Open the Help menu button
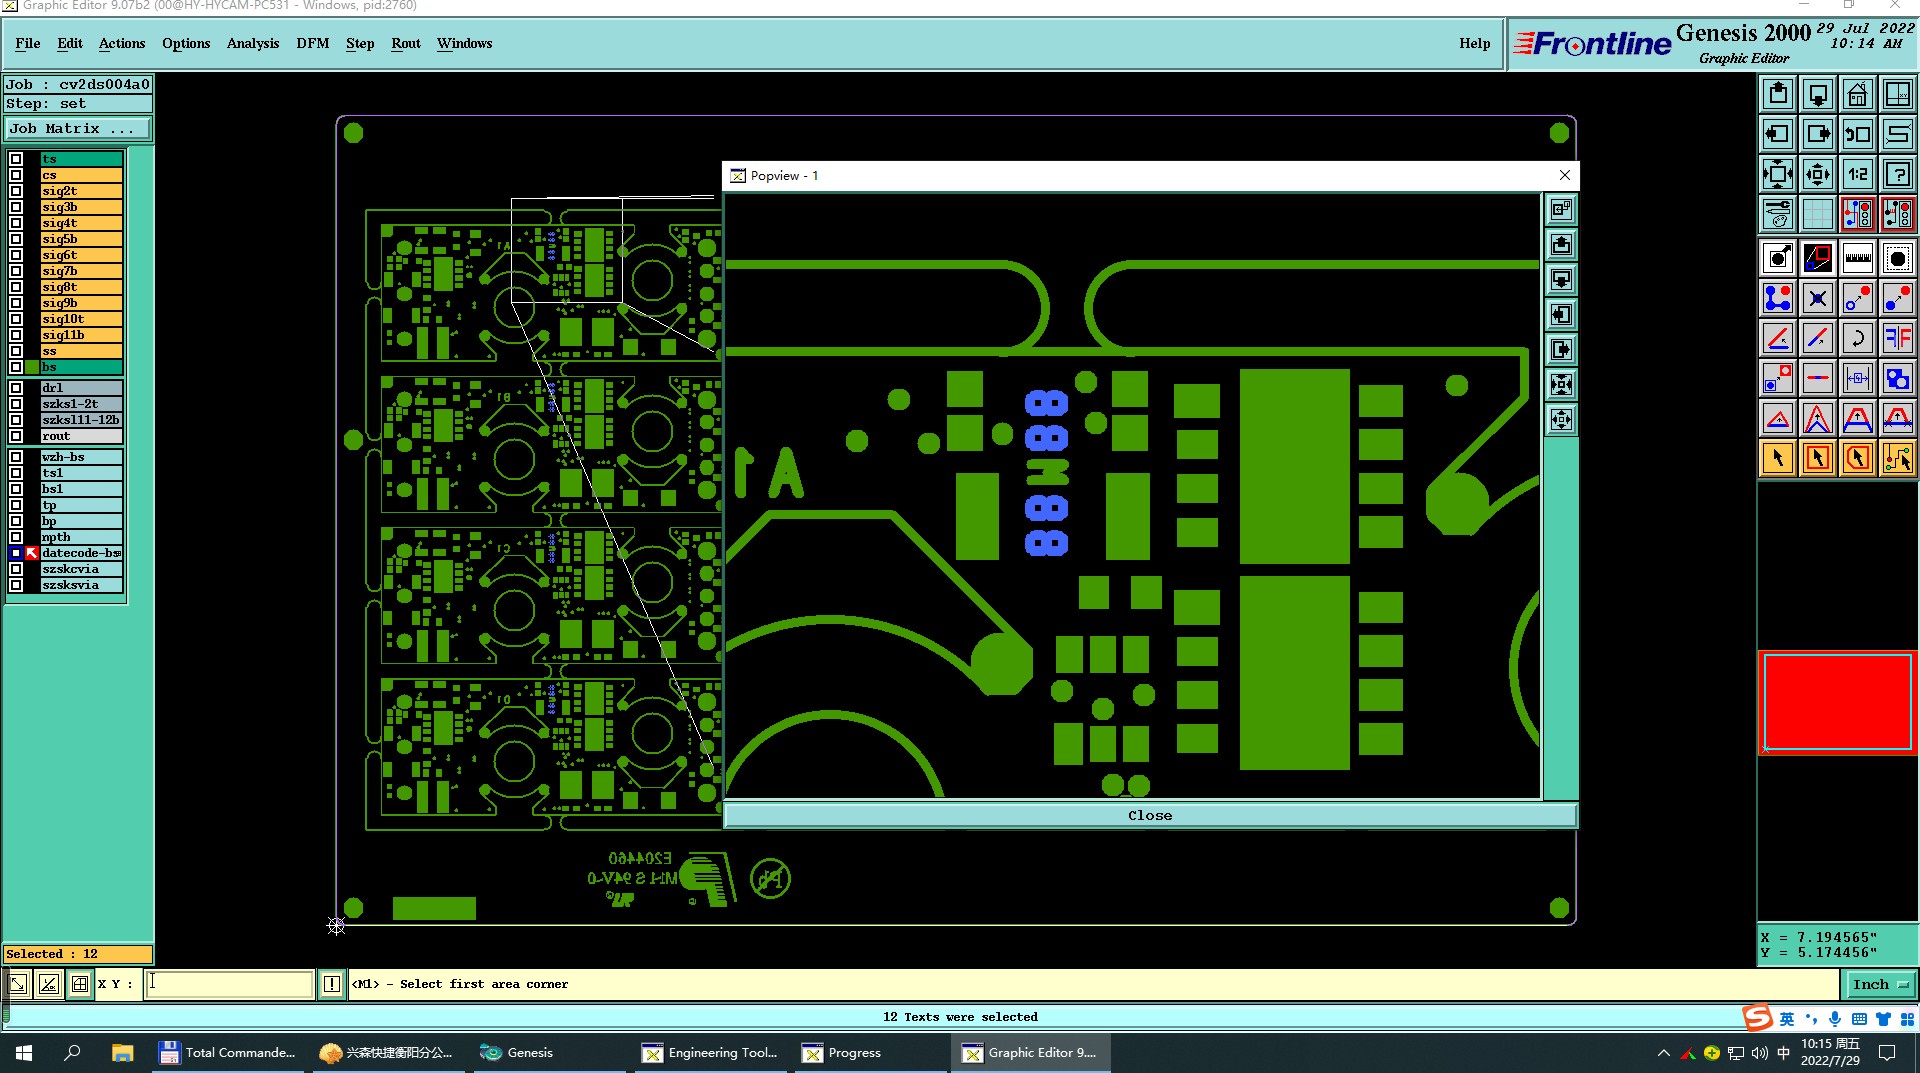This screenshot has width=1920, height=1073. point(1474,44)
